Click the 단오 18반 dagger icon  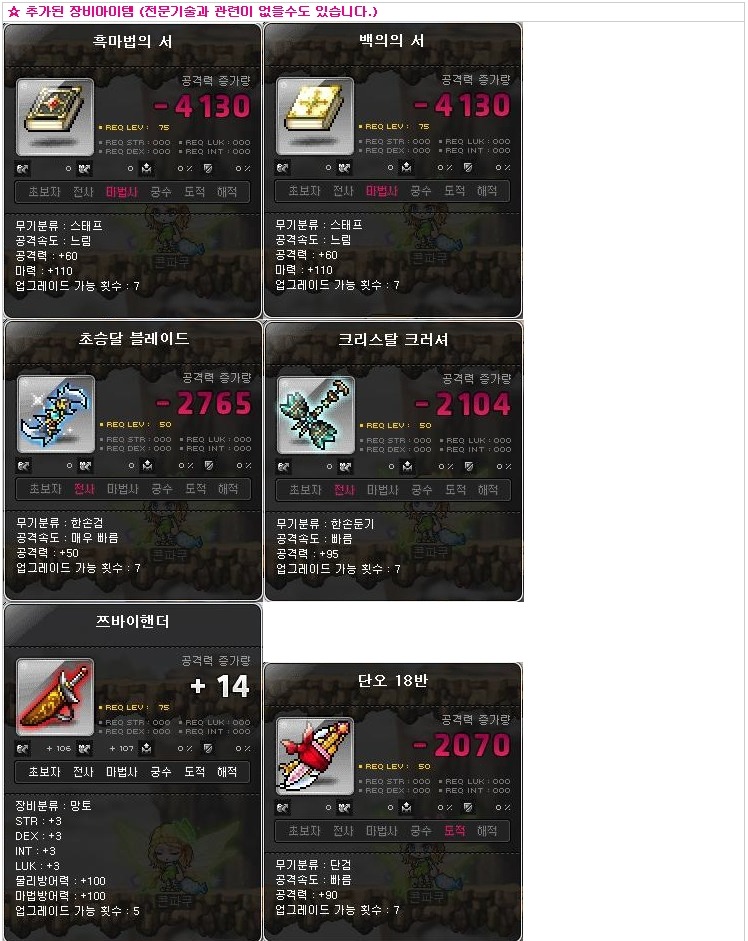point(315,756)
